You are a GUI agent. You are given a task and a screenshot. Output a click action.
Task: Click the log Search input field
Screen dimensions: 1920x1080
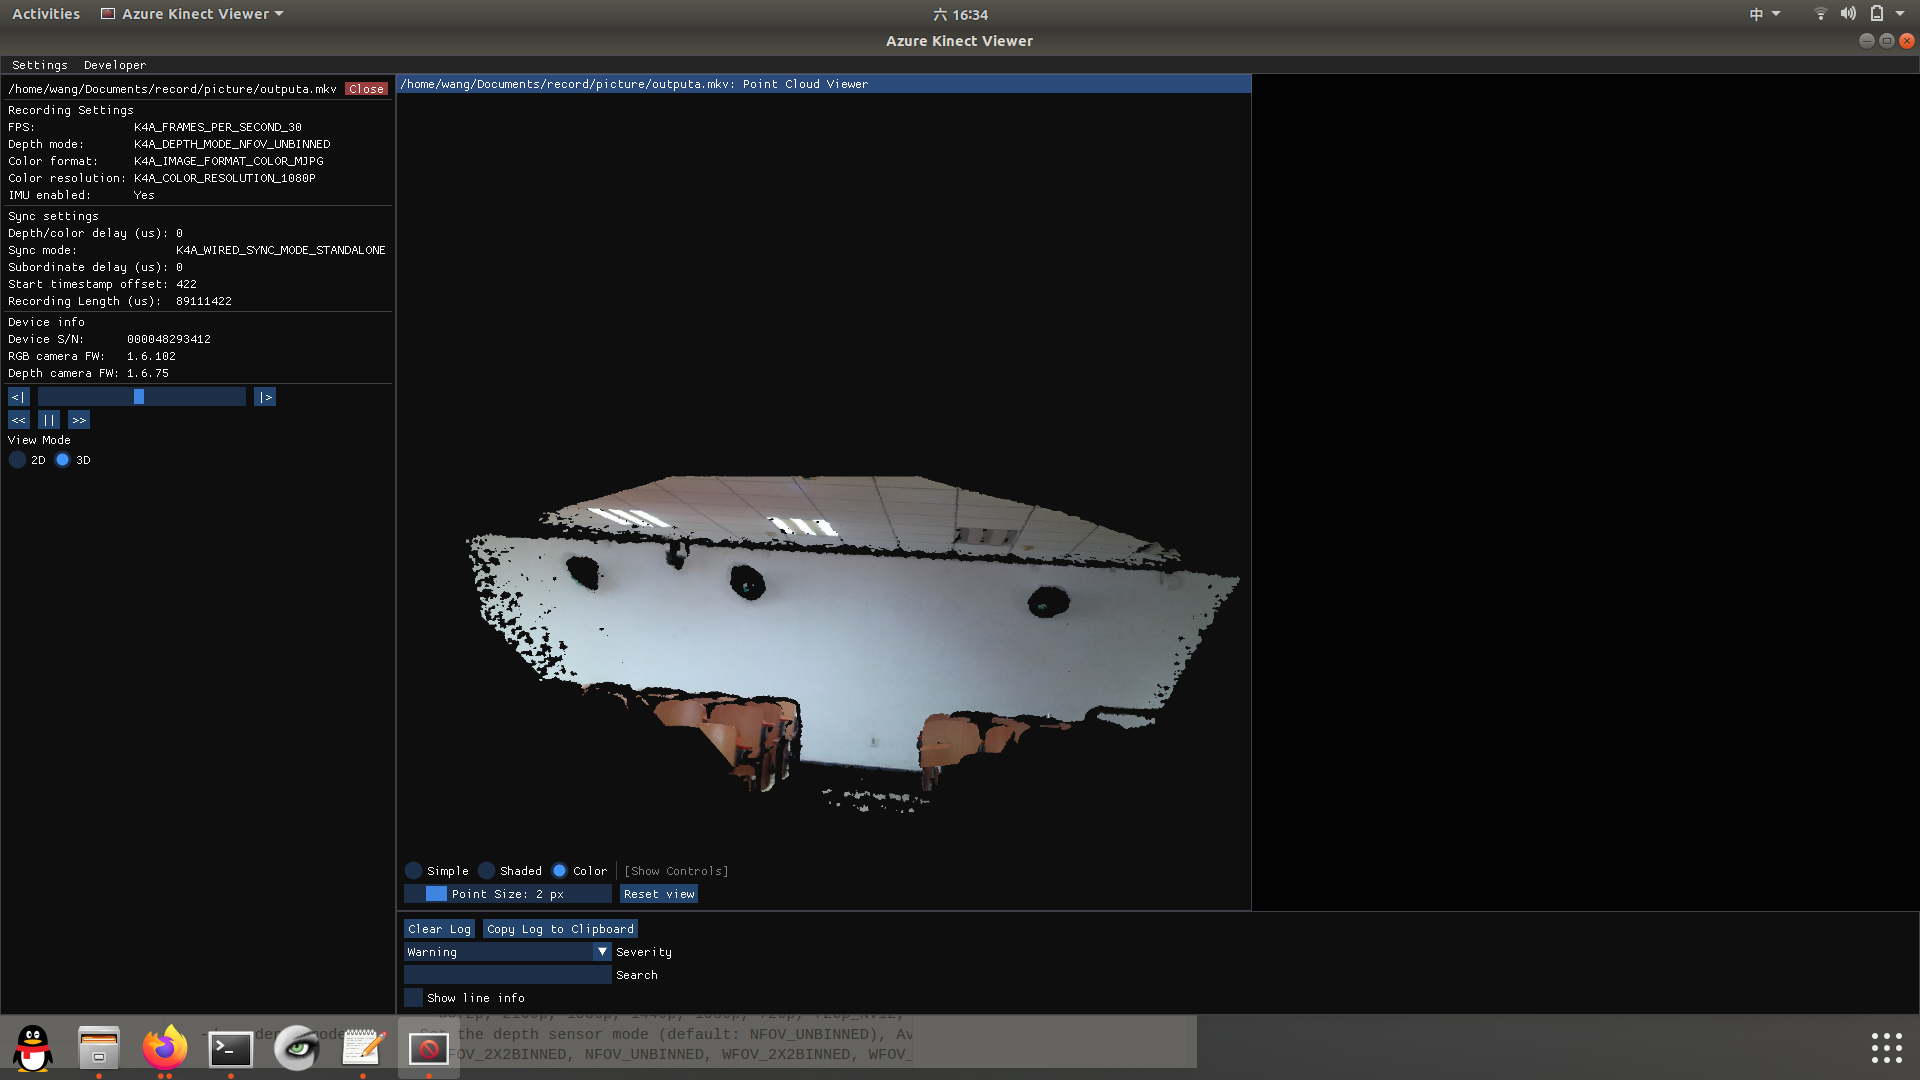click(x=507, y=974)
